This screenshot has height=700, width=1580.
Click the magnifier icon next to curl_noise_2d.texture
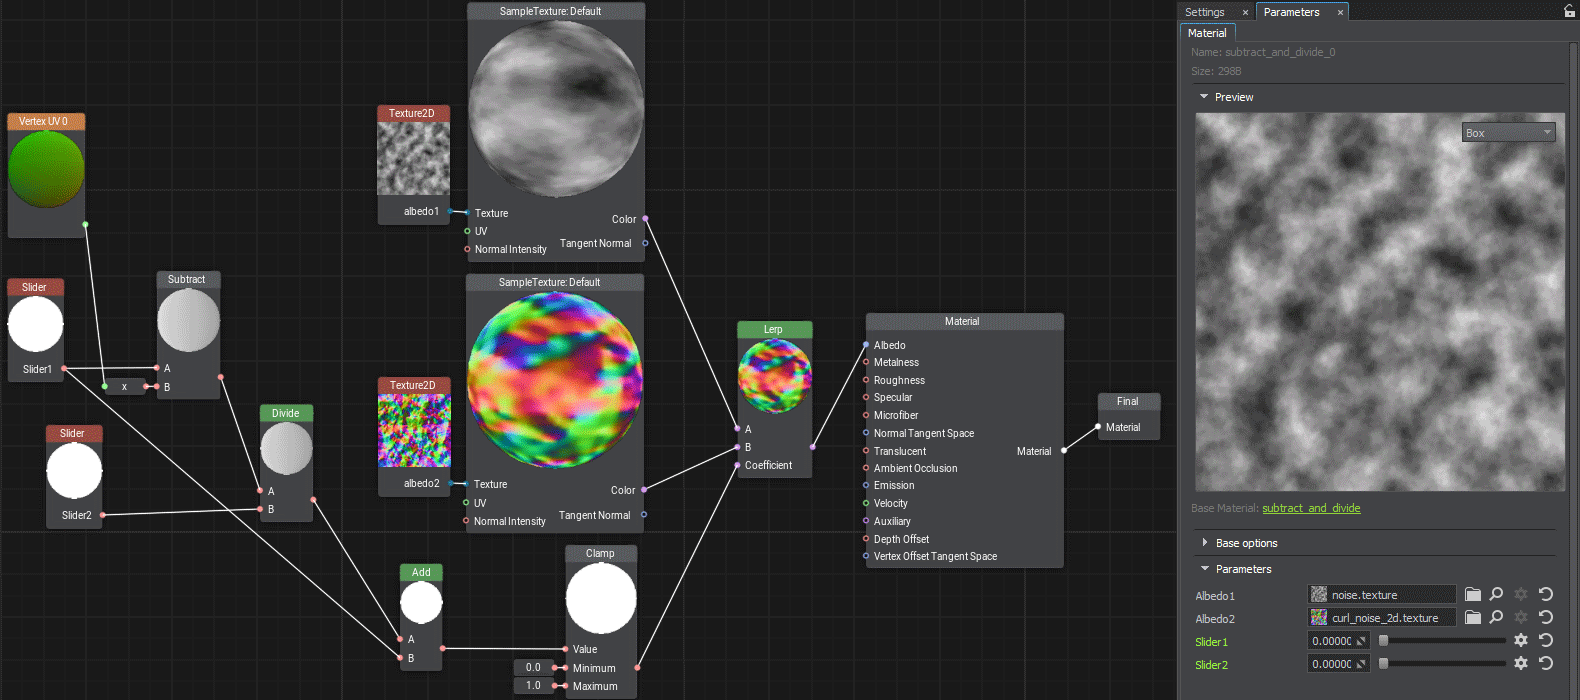(1496, 617)
